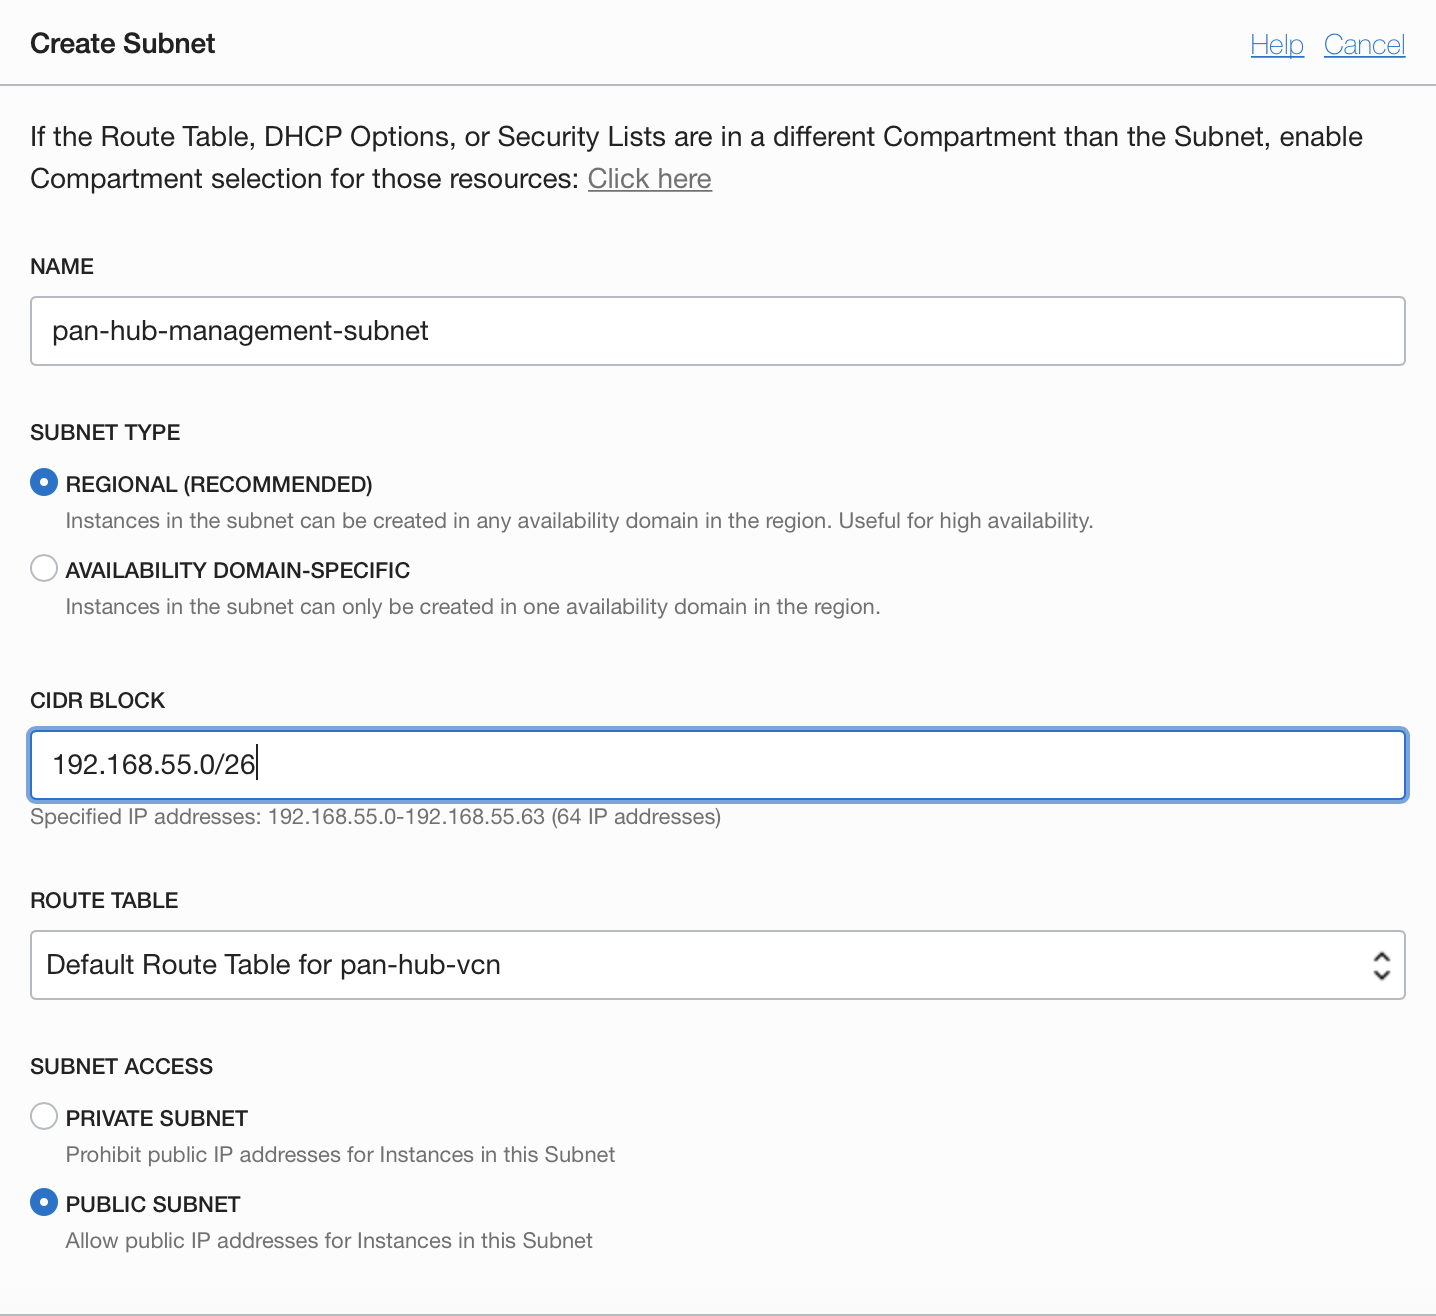Image resolution: width=1436 pixels, height=1316 pixels.
Task: Select the Regional (Recommended) radio button
Action: 44,483
